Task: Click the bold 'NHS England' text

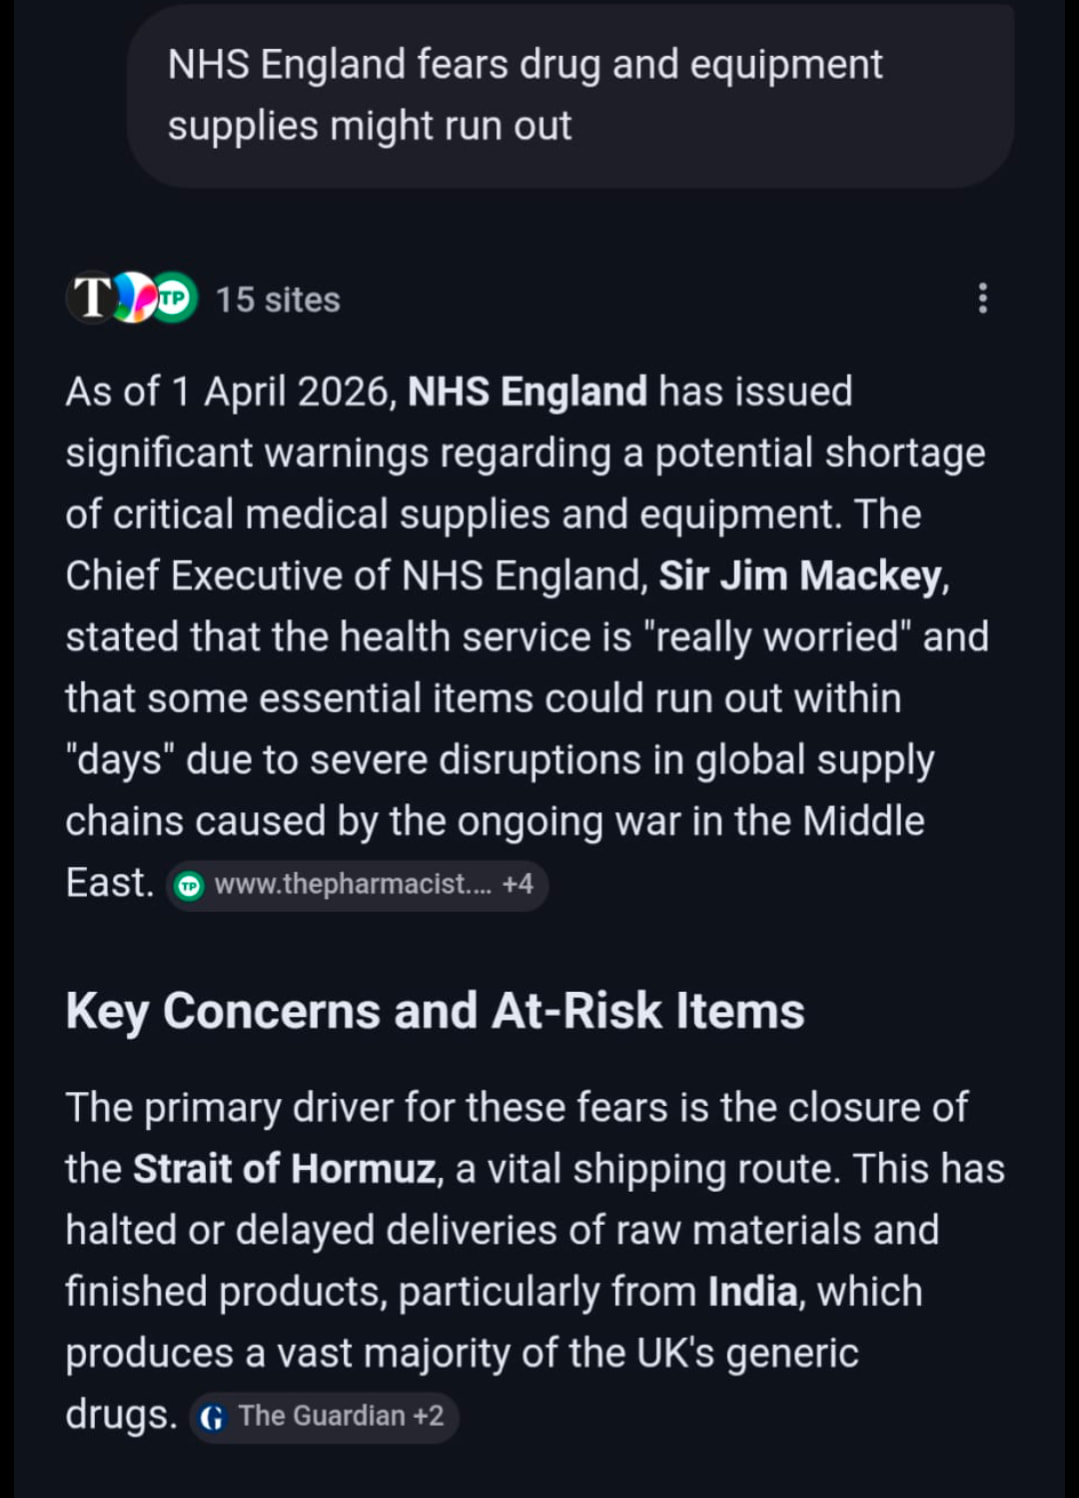Action: click(x=527, y=392)
